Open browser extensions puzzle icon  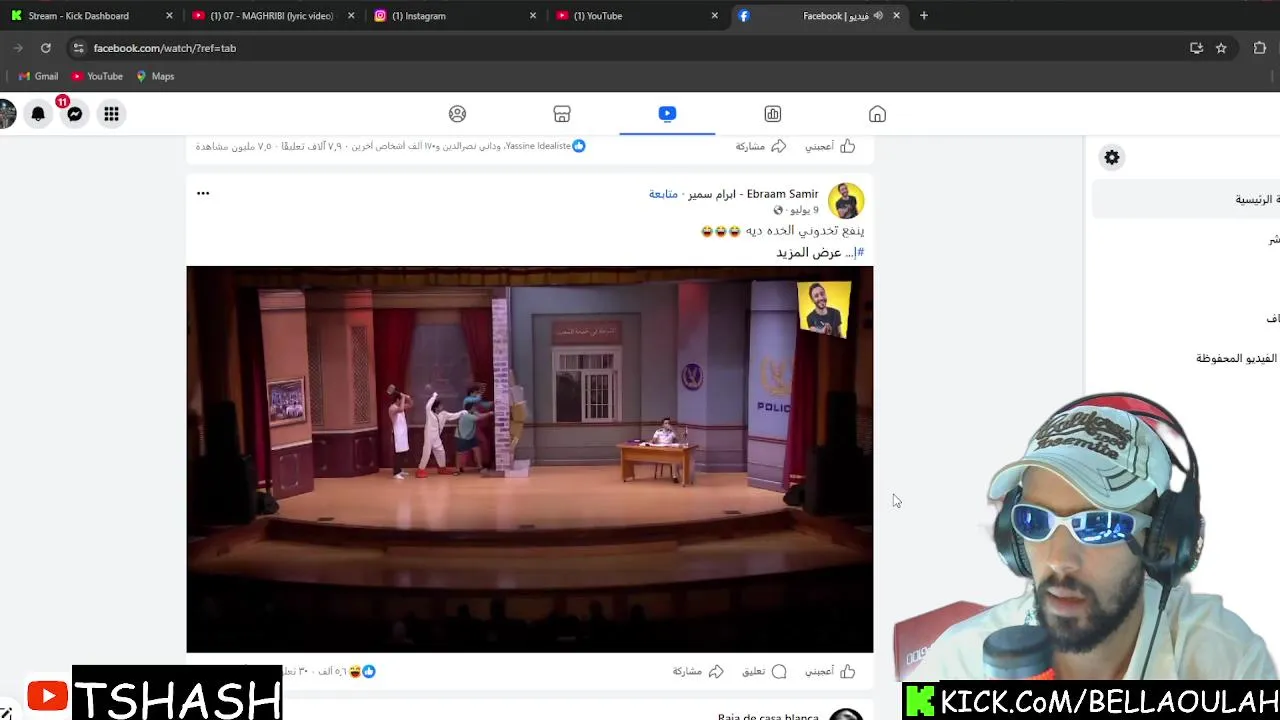click(1260, 48)
